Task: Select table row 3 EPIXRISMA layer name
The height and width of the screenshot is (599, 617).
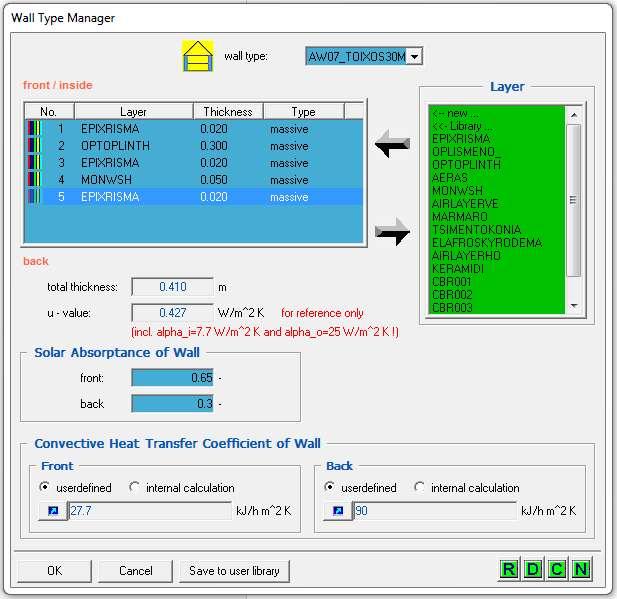Action: (110, 163)
